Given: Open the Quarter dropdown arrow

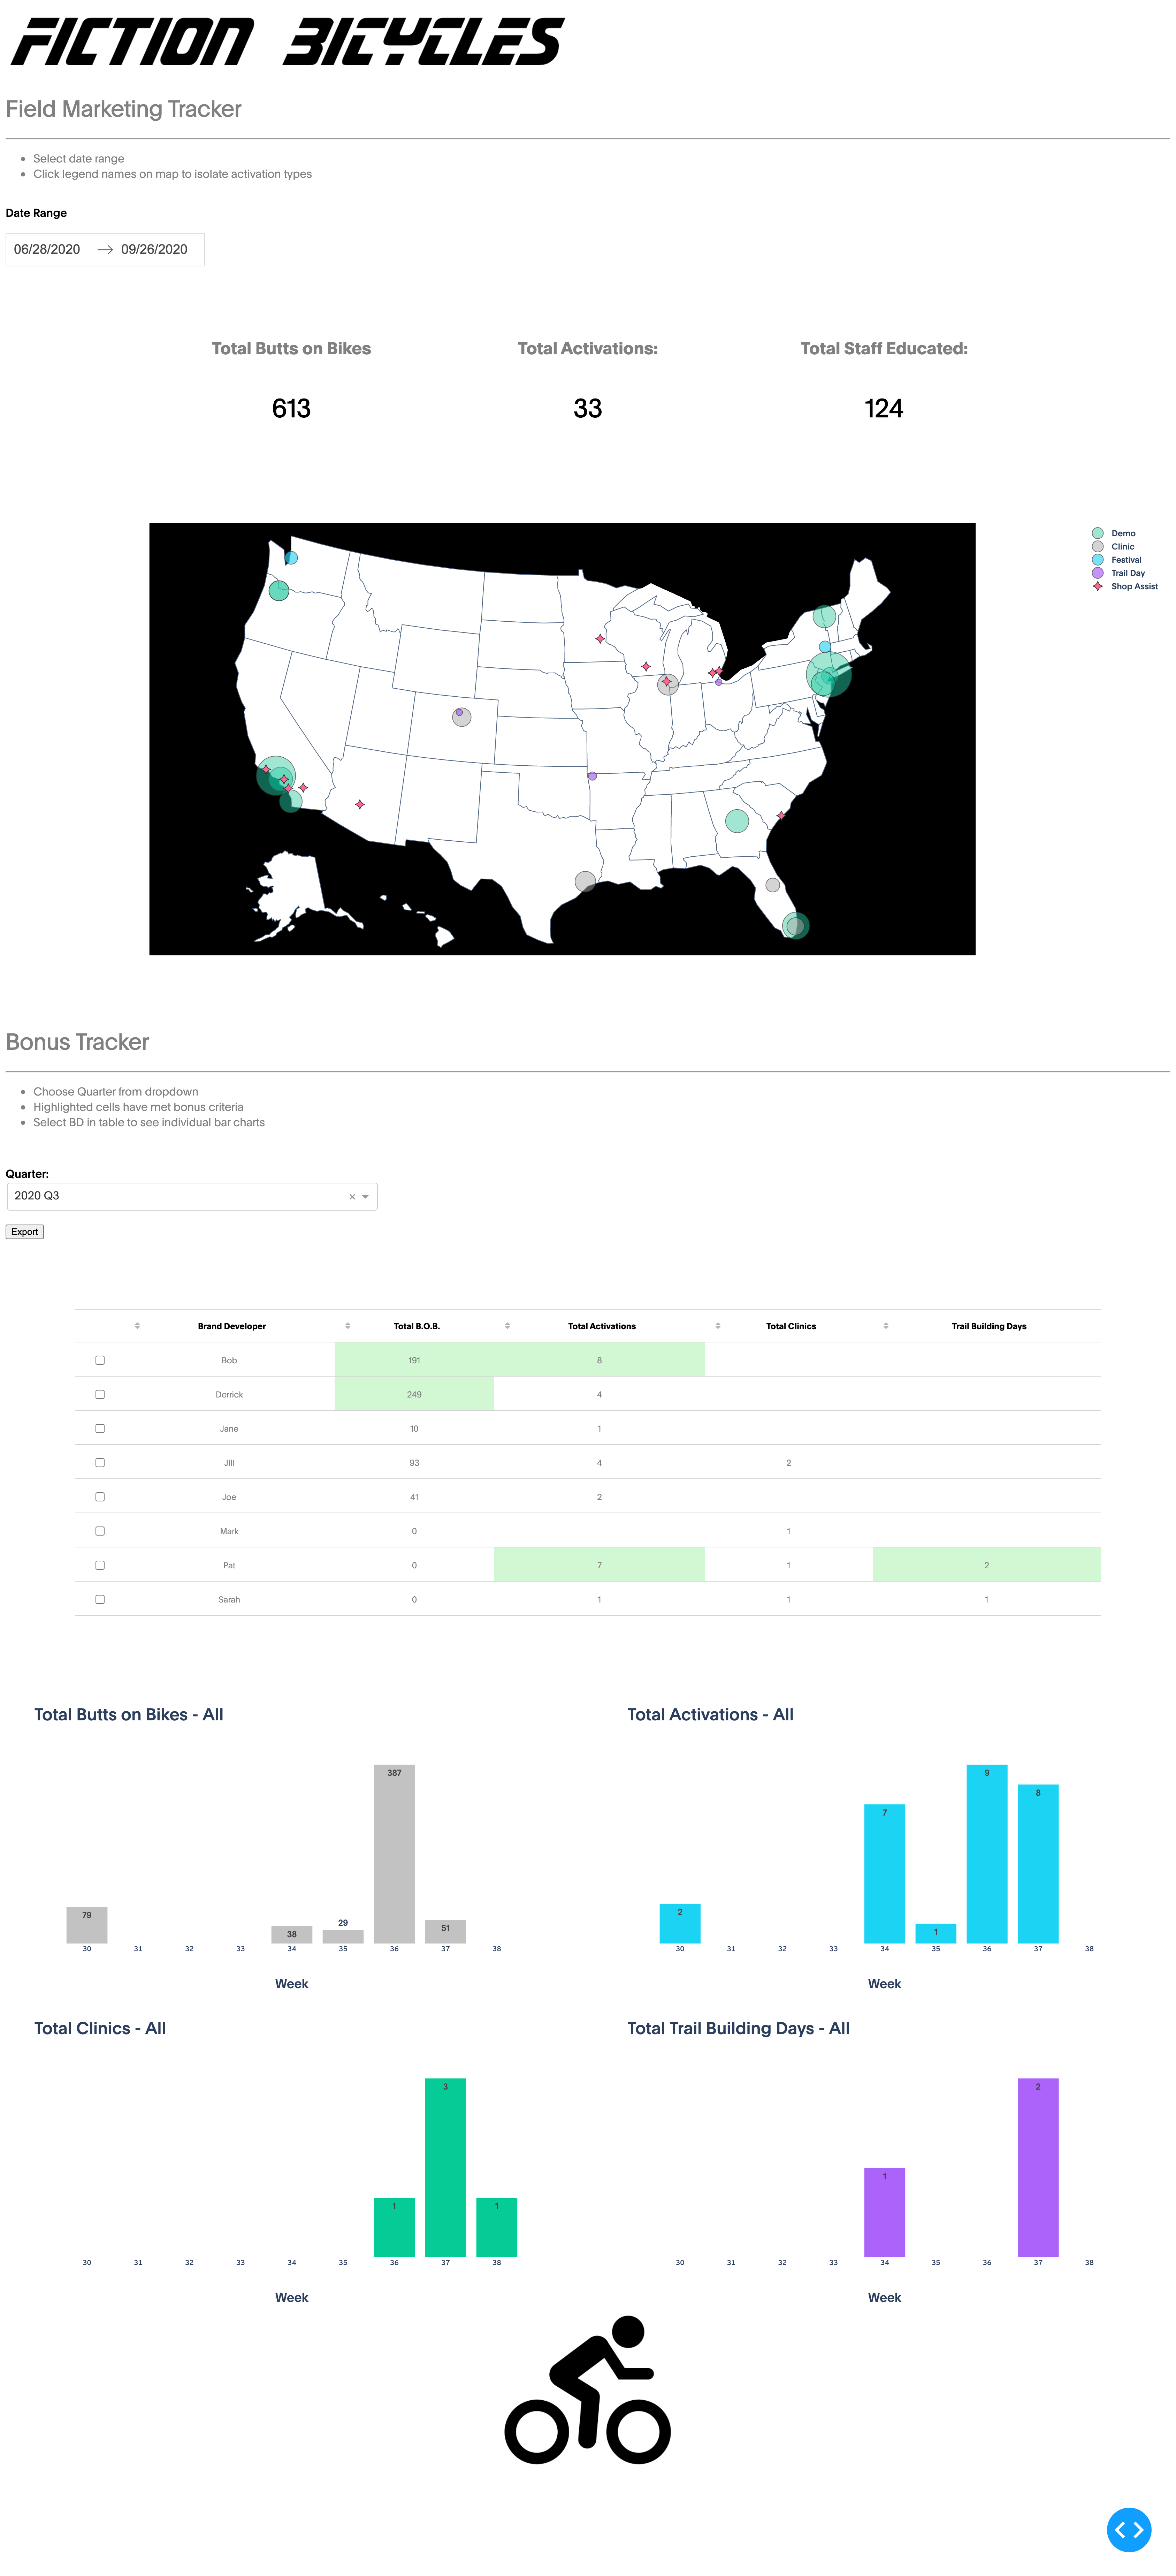Looking at the screenshot, I should (365, 1197).
